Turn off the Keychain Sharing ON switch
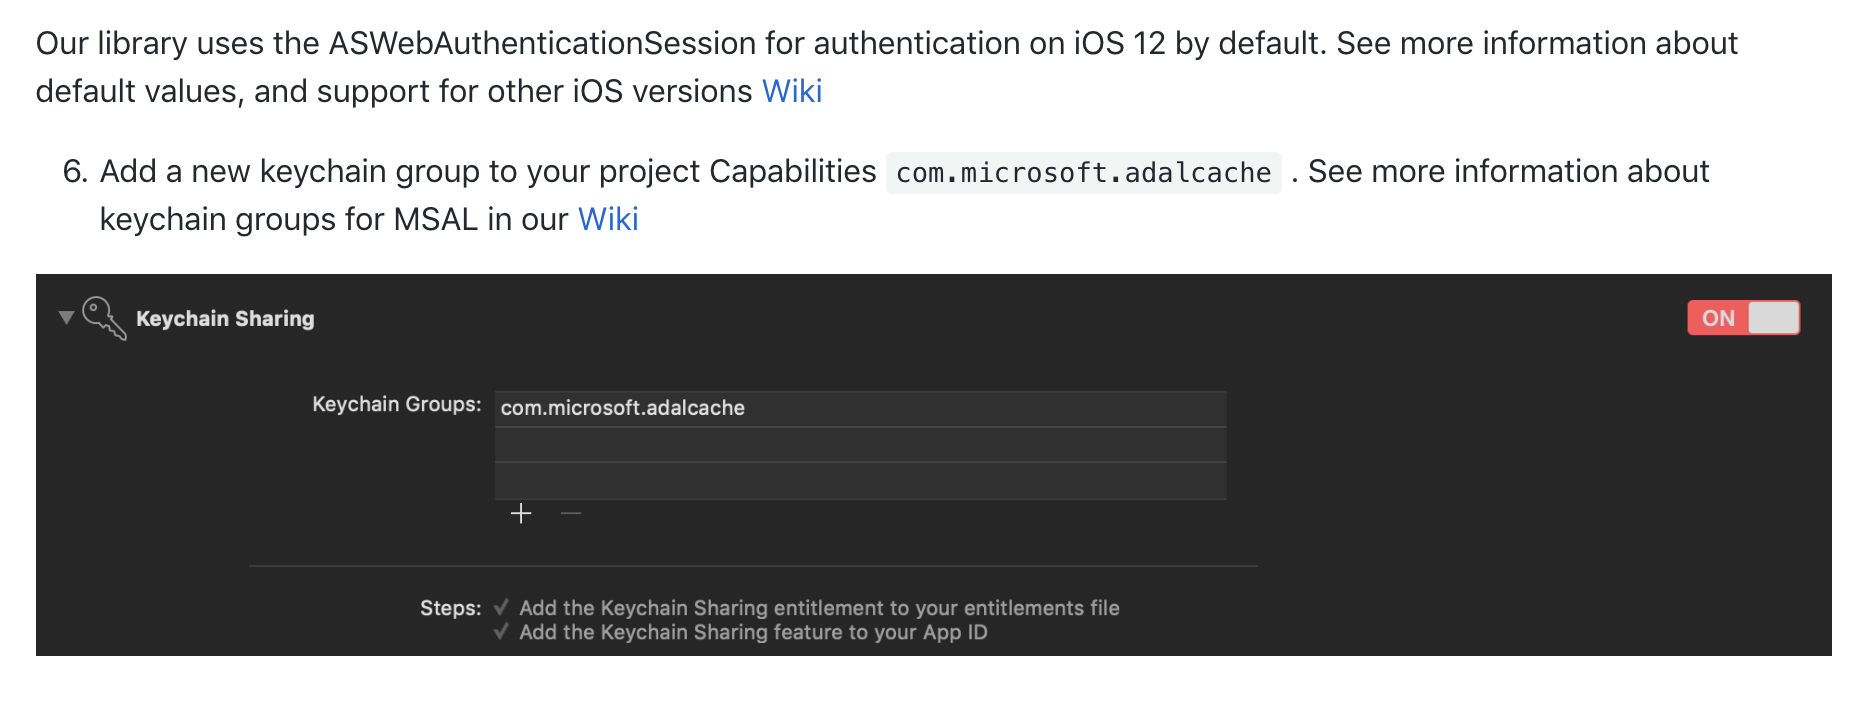 tap(1743, 318)
